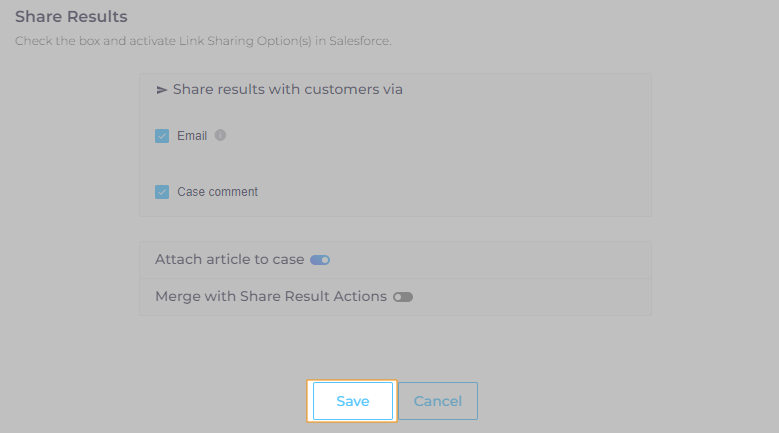This screenshot has width=779, height=433.
Task: Click empty space right of Merge toggle
Action: click(x=530, y=297)
